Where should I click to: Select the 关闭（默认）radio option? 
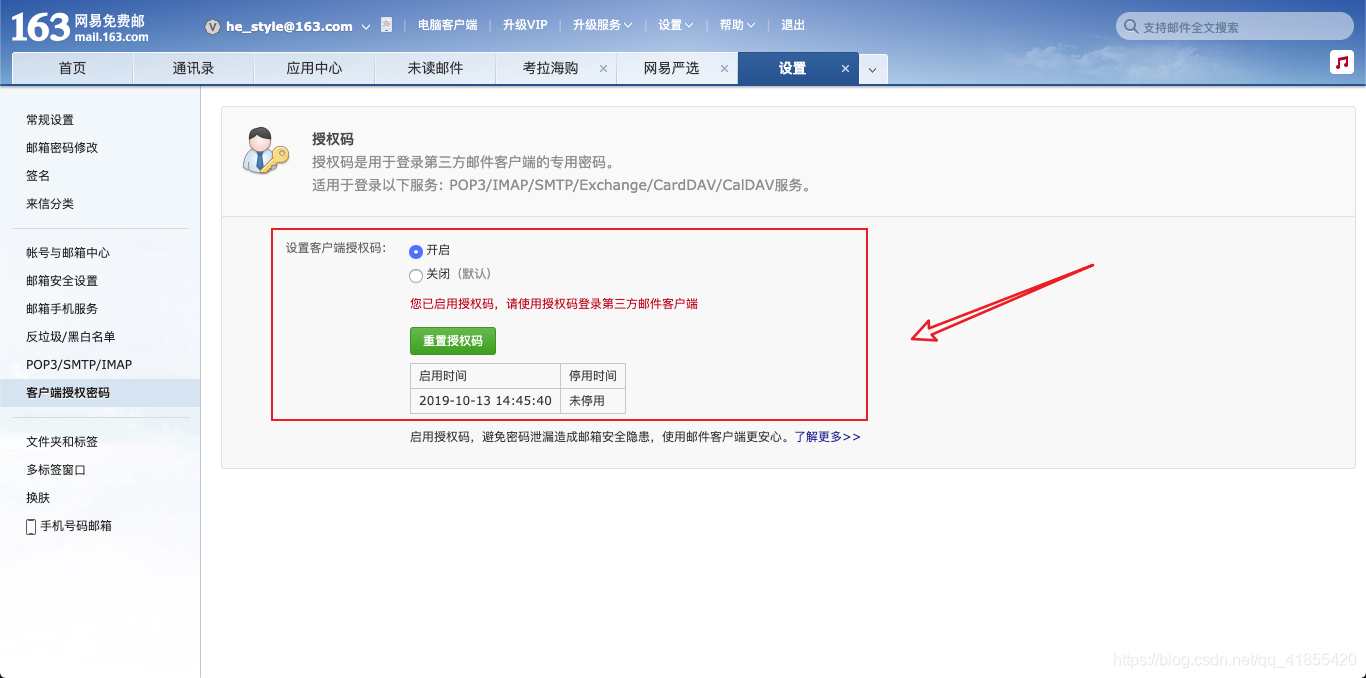[415, 275]
